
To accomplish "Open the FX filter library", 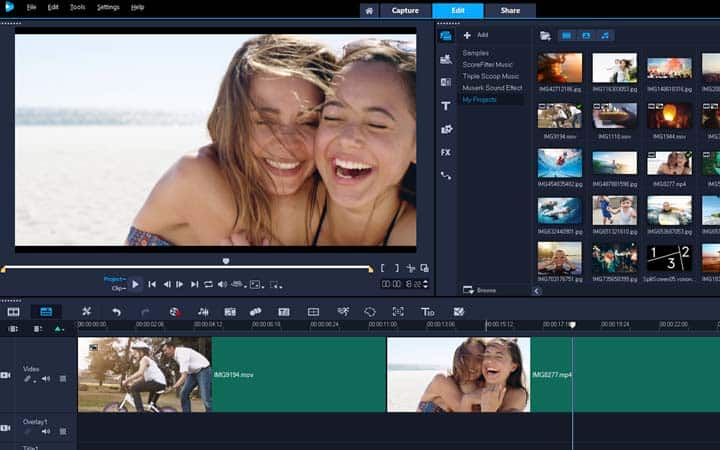I will (x=446, y=152).
